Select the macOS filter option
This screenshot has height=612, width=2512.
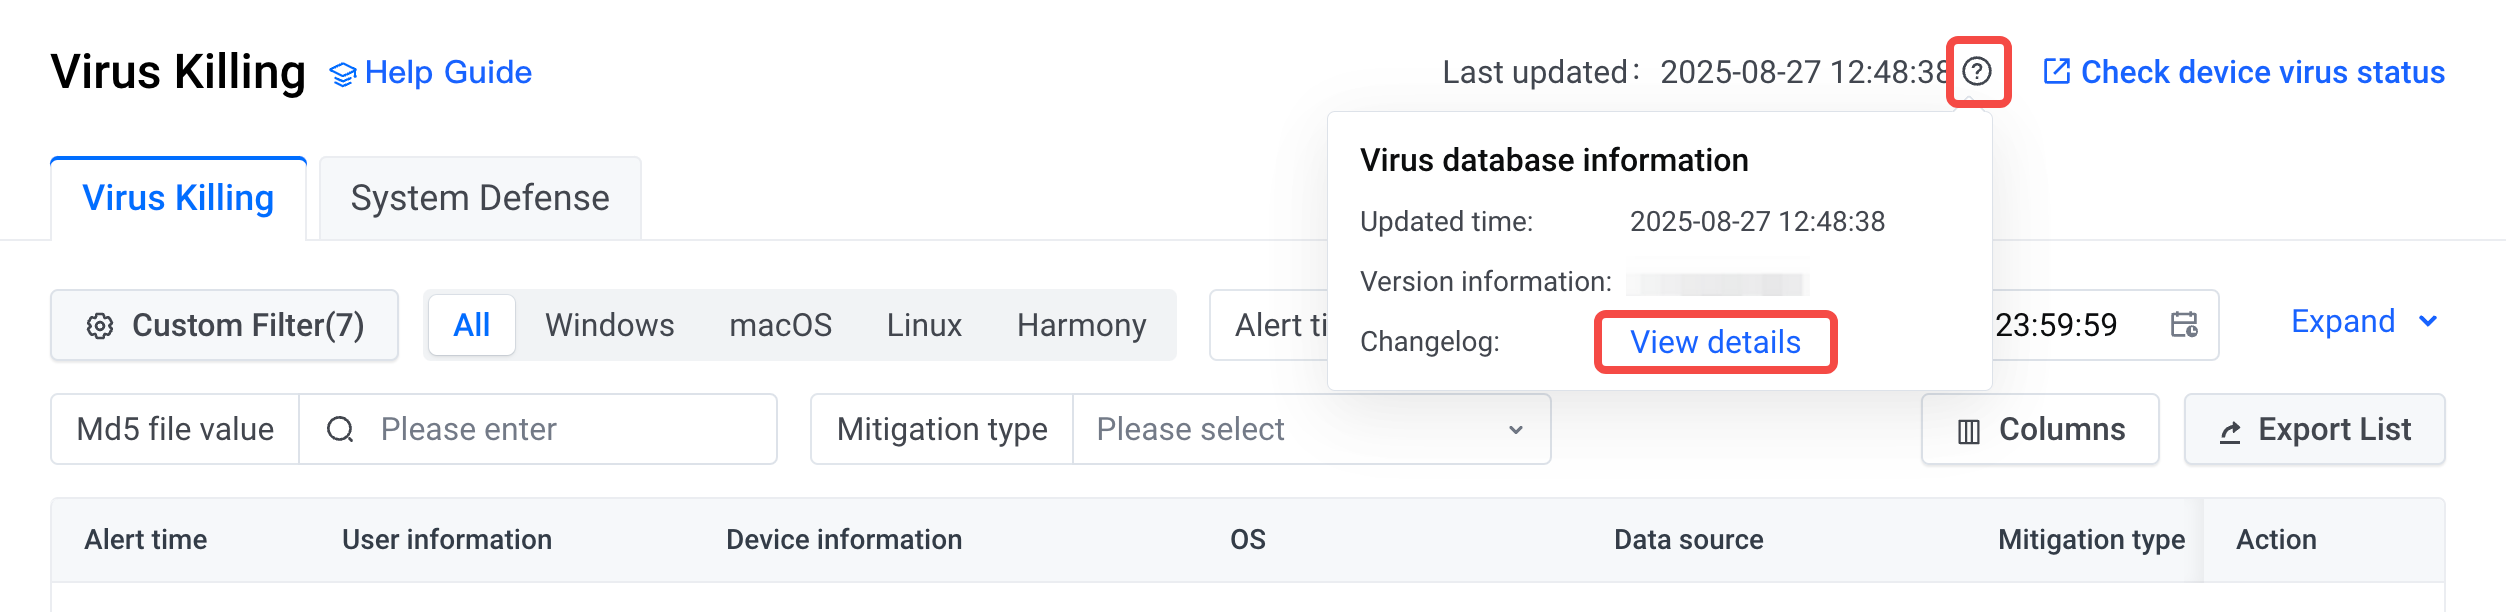780,325
